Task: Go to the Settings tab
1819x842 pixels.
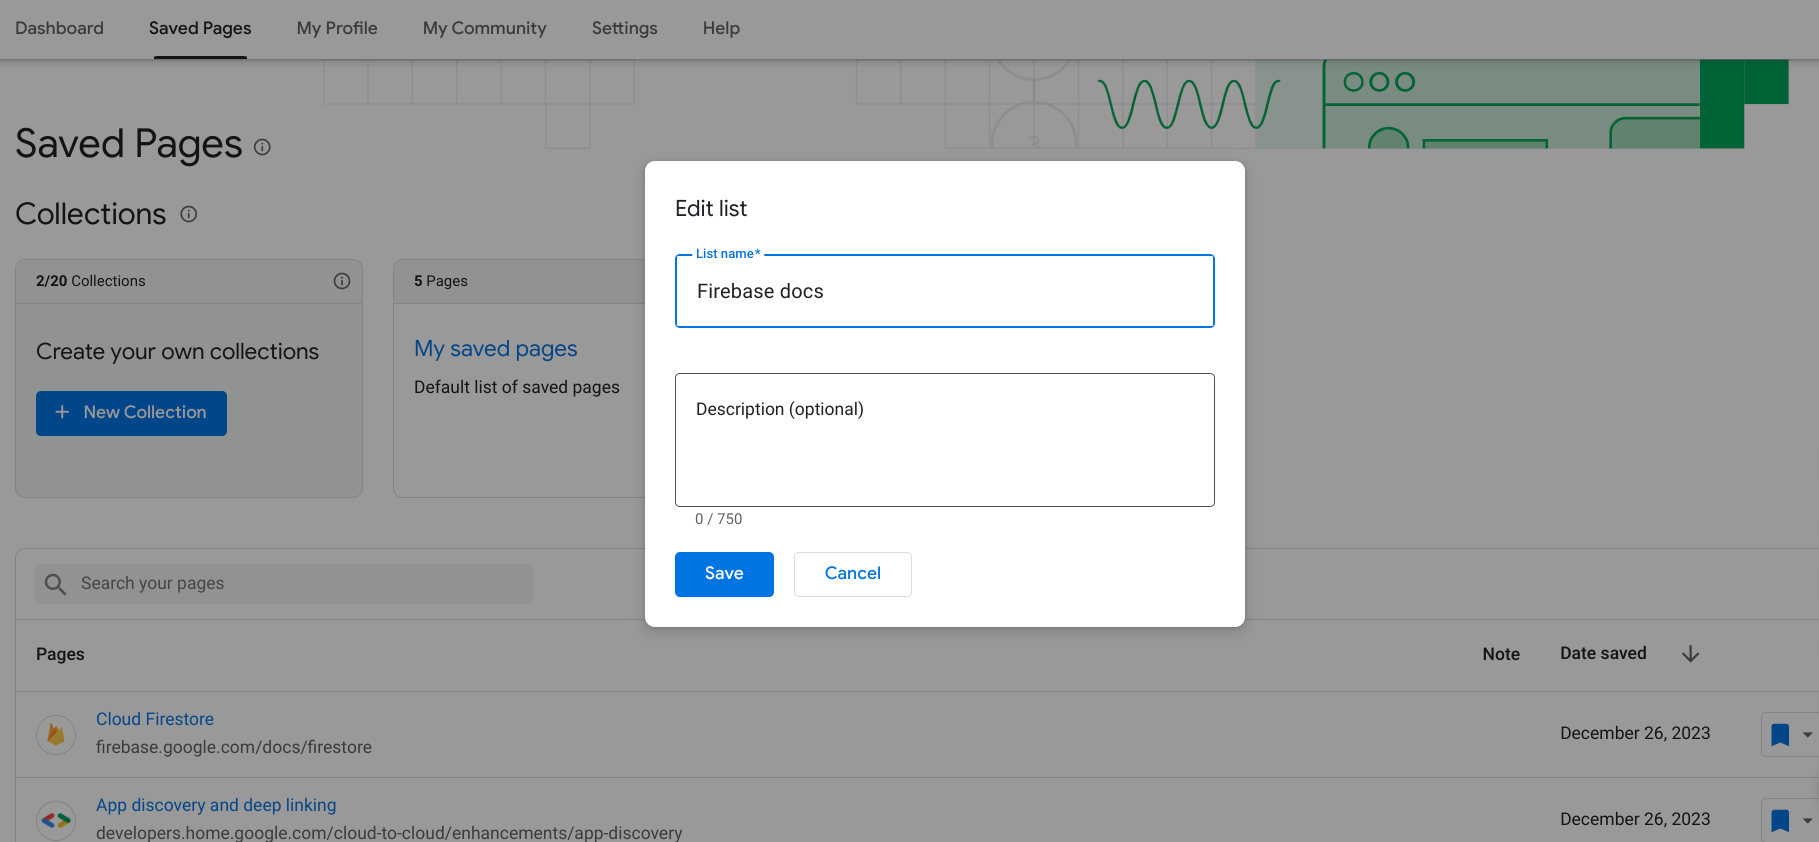Action: (624, 28)
